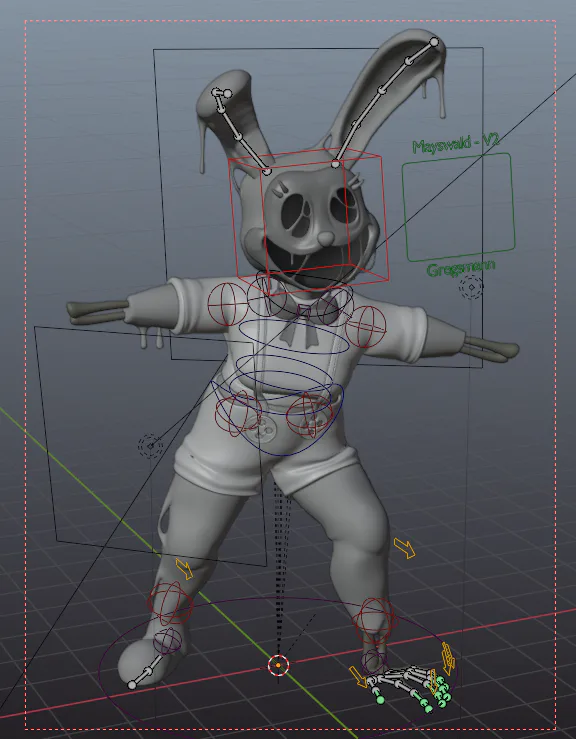The width and height of the screenshot is (576, 739).
Task: Select the blue chest ring control
Action: tap(295, 336)
